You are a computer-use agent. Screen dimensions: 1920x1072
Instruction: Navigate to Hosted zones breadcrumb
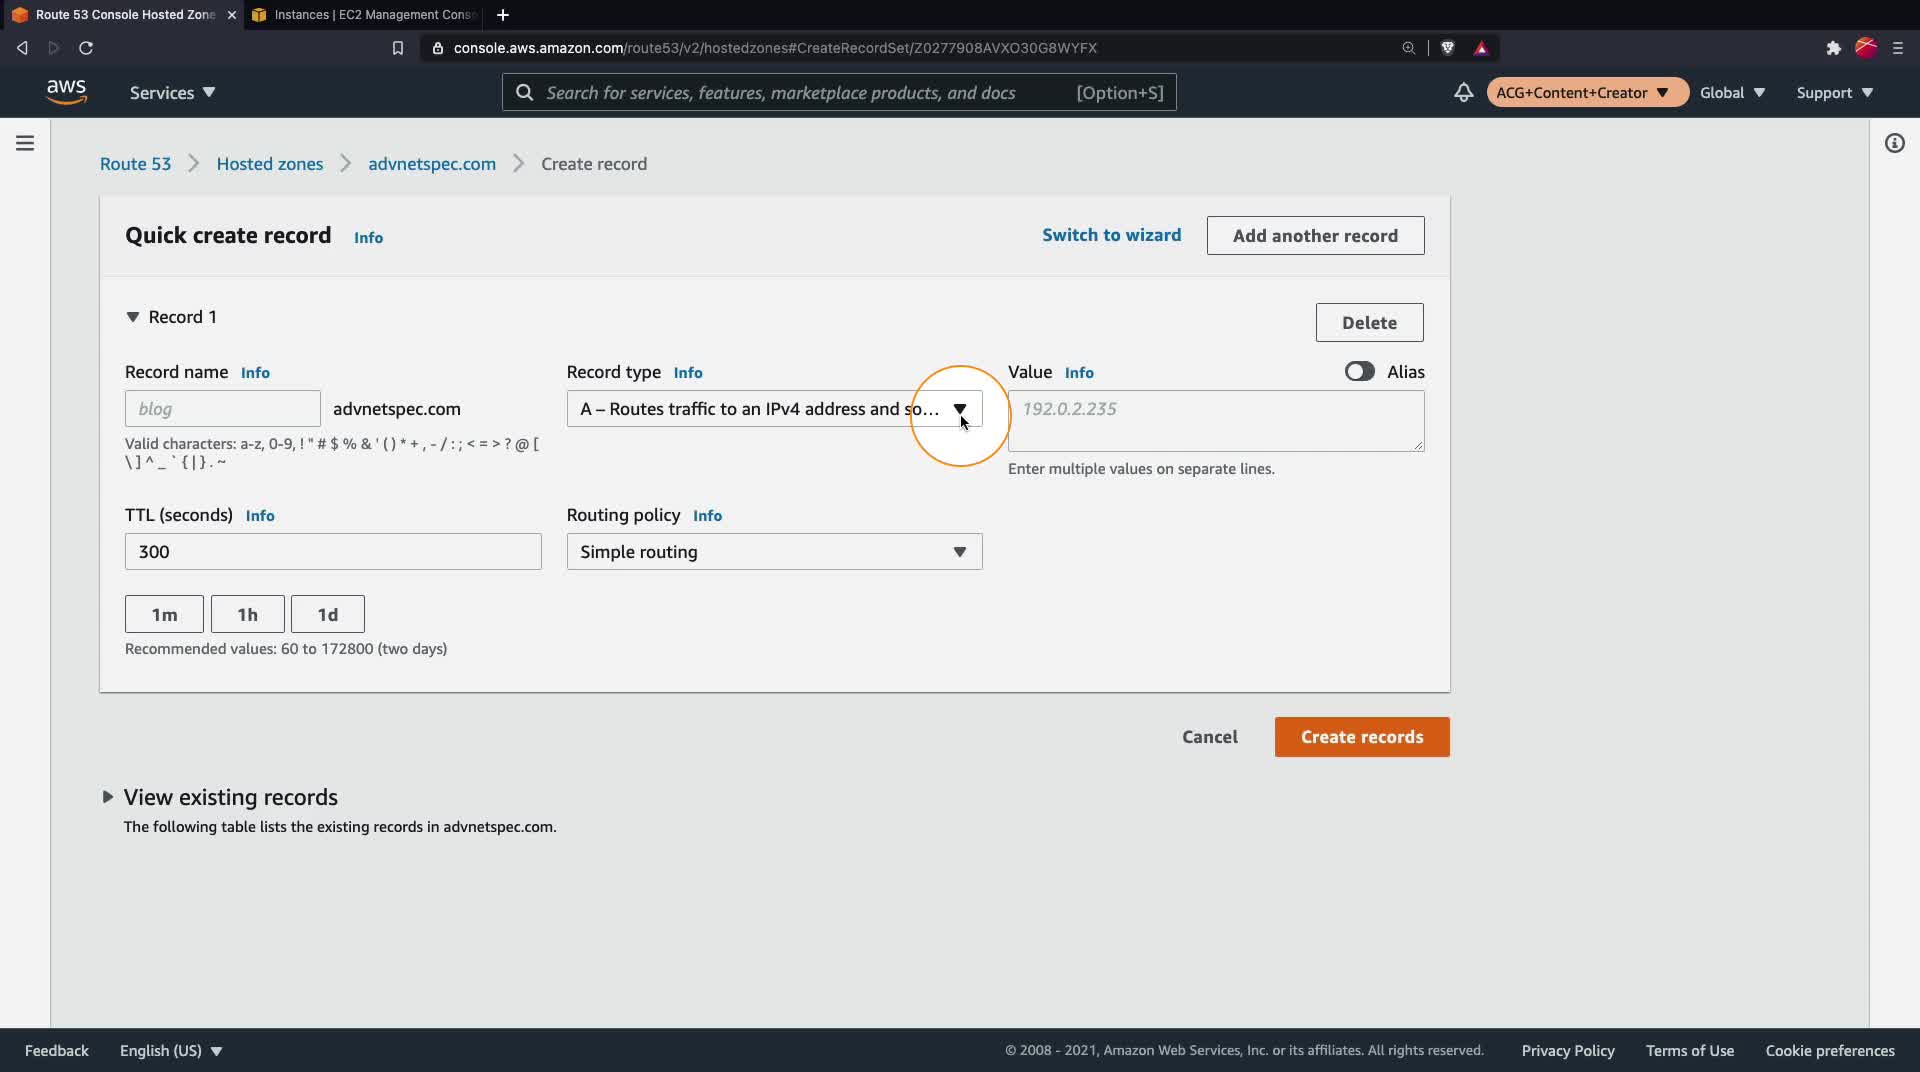[x=270, y=164]
